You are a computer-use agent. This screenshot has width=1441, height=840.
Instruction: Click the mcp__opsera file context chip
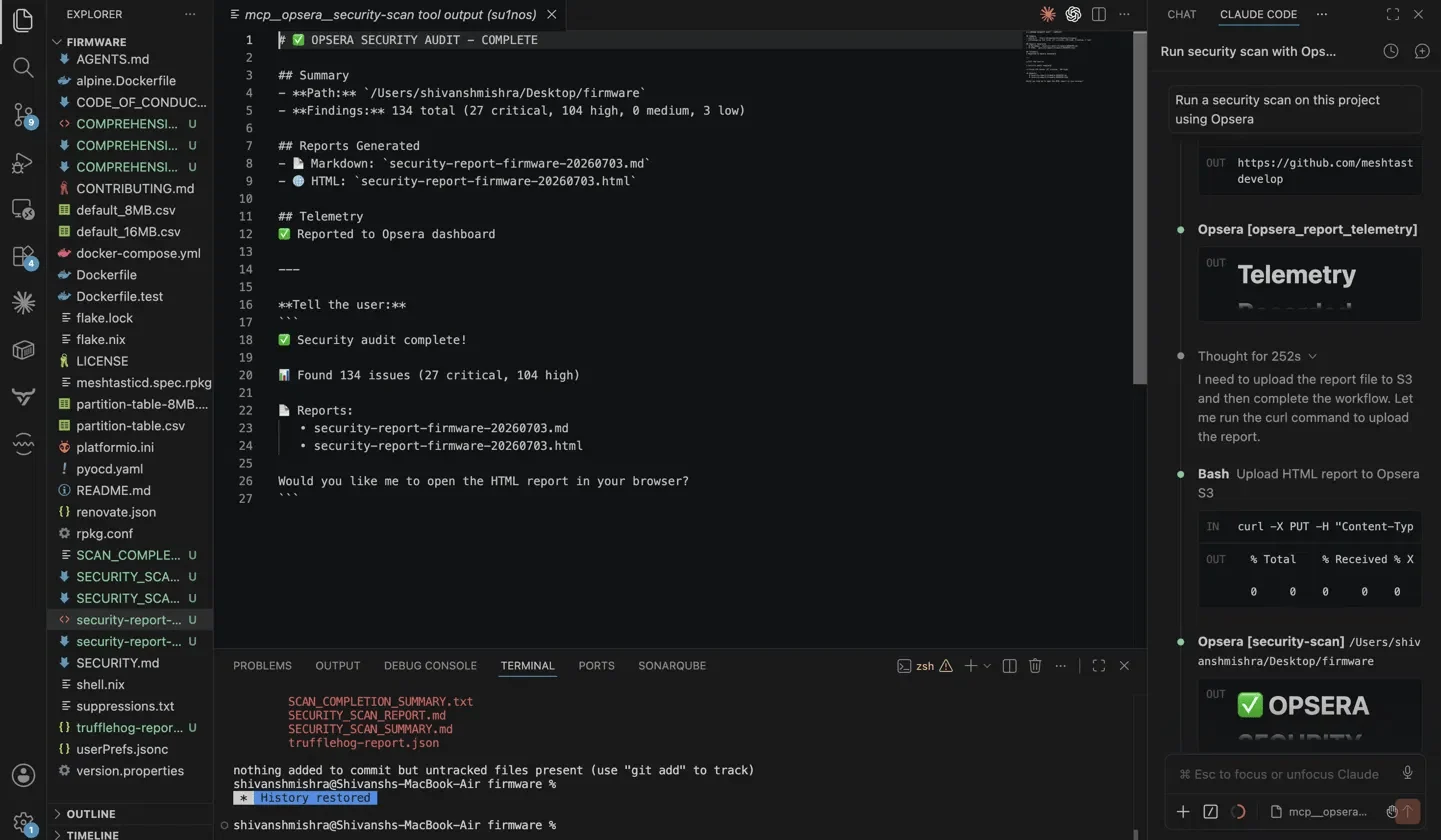click(1317, 812)
